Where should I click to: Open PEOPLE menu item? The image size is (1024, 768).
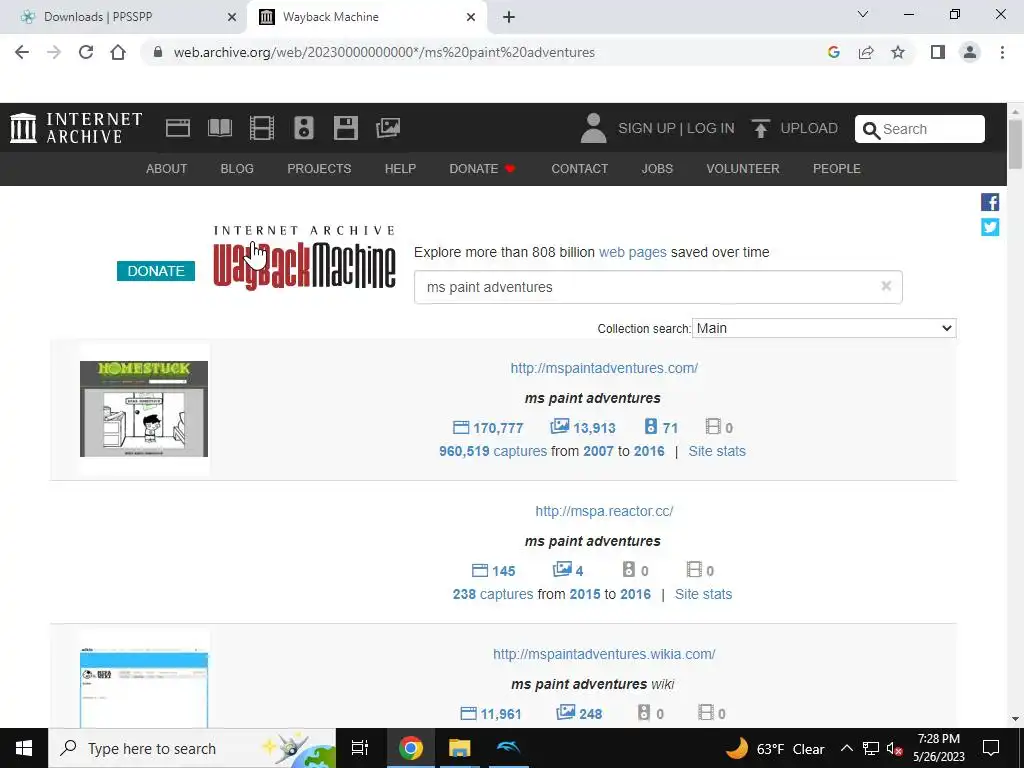[x=837, y=168]
